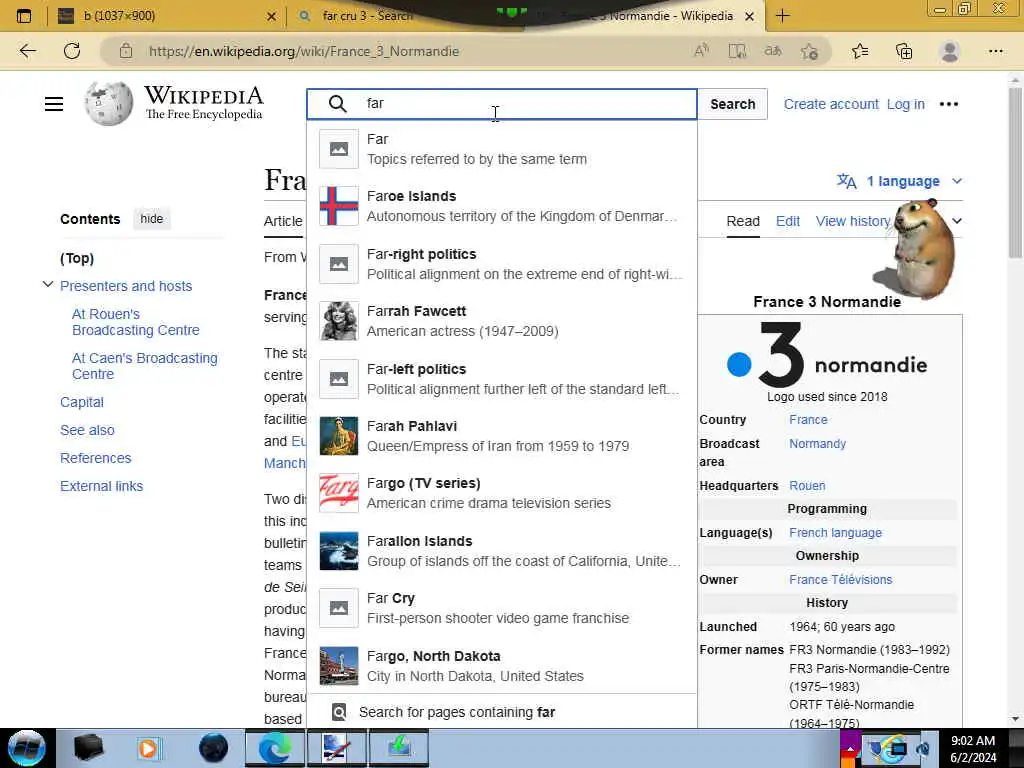Choose Farallon Islands suggestion
Viewport: 1024px width, 768px height.
click(502, 551)
